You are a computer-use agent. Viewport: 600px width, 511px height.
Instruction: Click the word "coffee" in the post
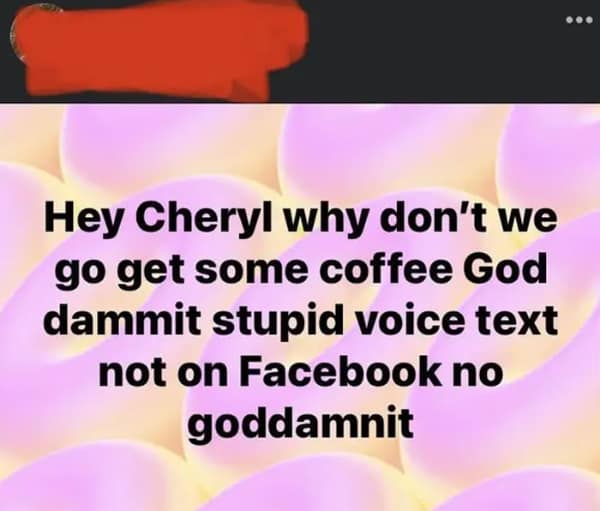pos(386,268)
